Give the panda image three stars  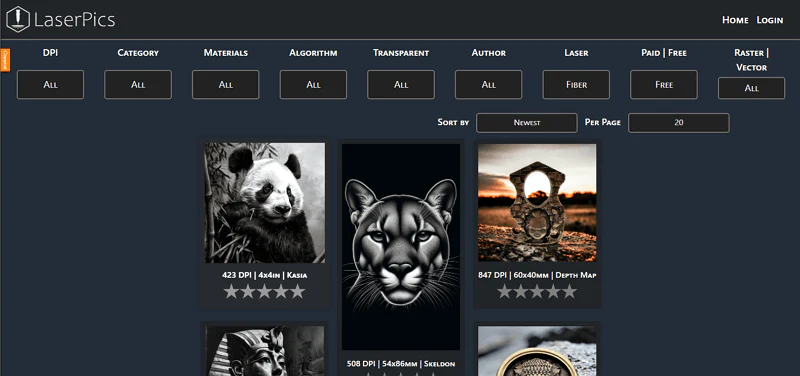tap(264, 292)
